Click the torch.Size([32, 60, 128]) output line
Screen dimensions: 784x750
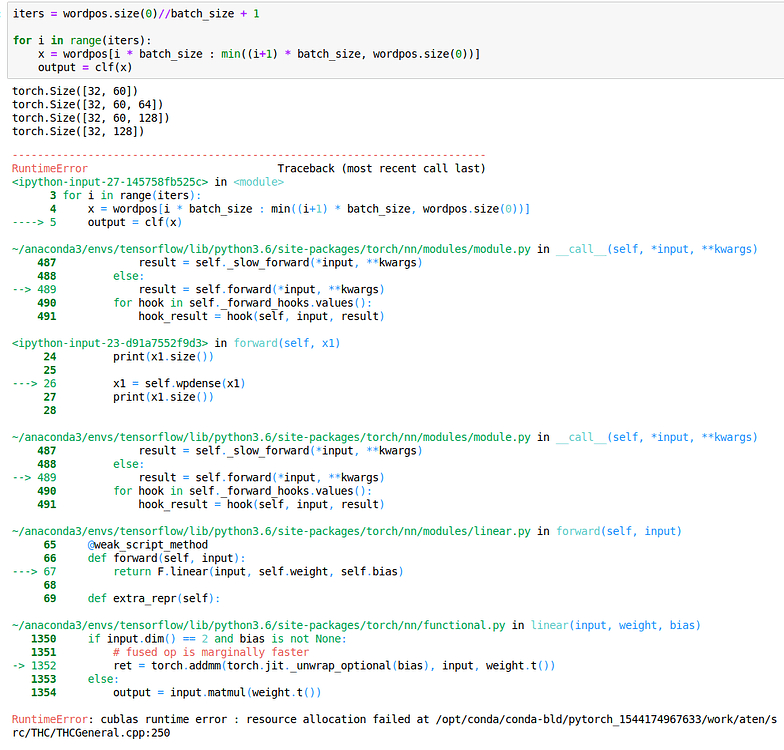(x=90, y=117)
